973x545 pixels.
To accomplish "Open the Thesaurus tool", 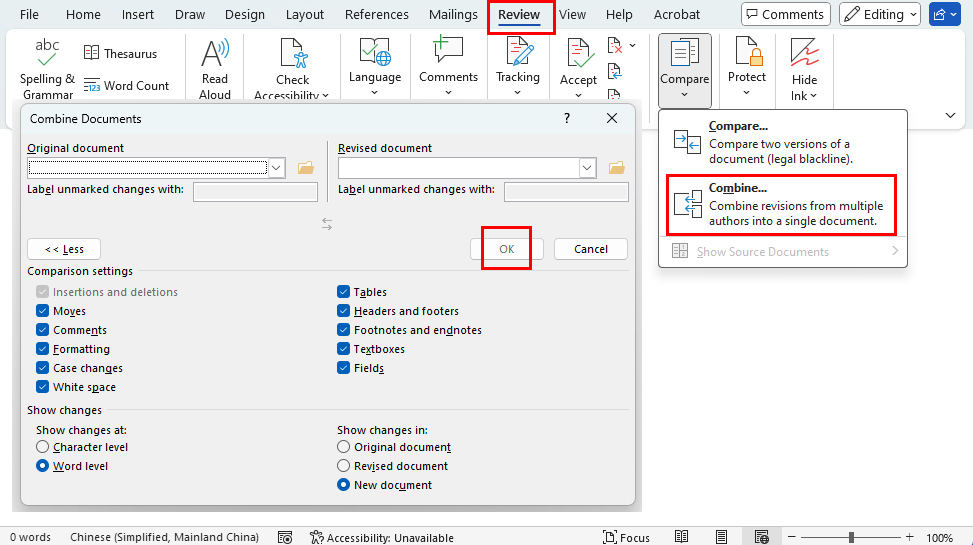I will coord(92,53).
